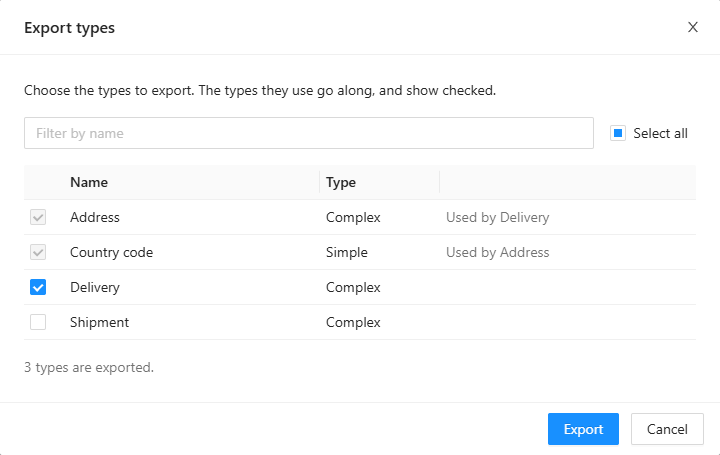Viewport: 720px width, 455px height.
Task: Click the Country code row checkbox
Action: (38, 252)
